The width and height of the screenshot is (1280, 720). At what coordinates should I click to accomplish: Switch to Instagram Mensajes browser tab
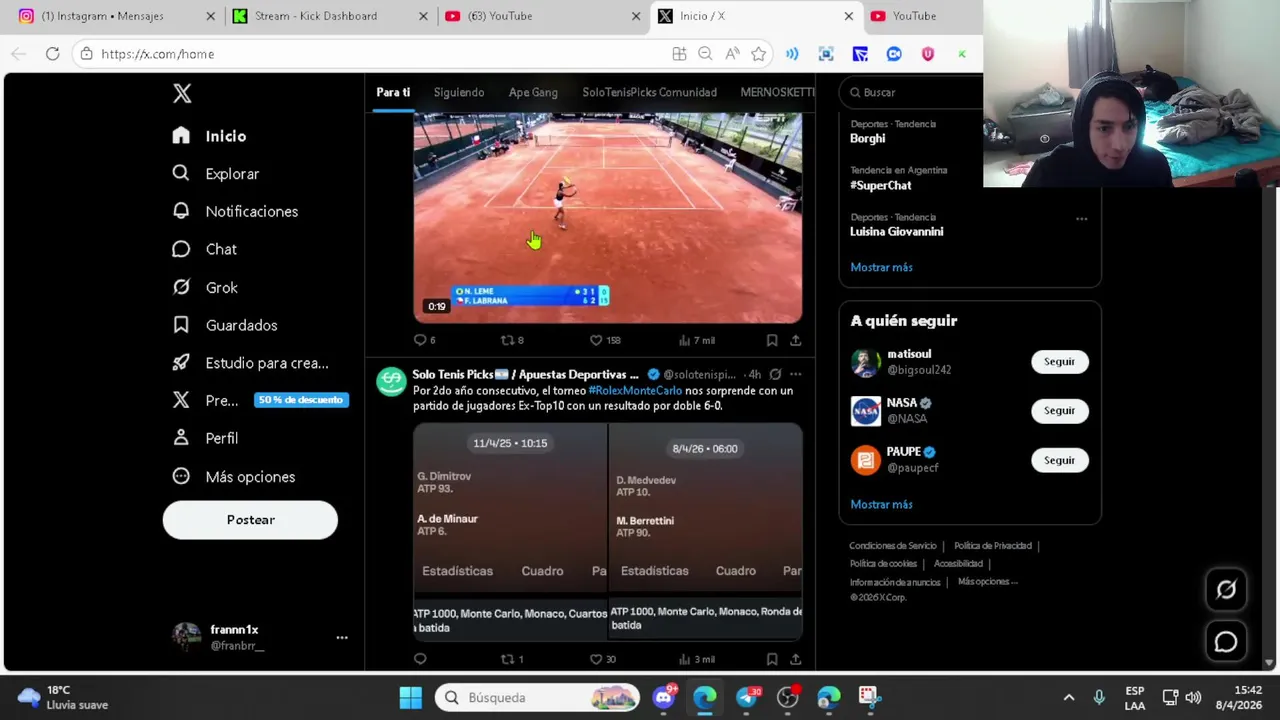coord(112,16)
